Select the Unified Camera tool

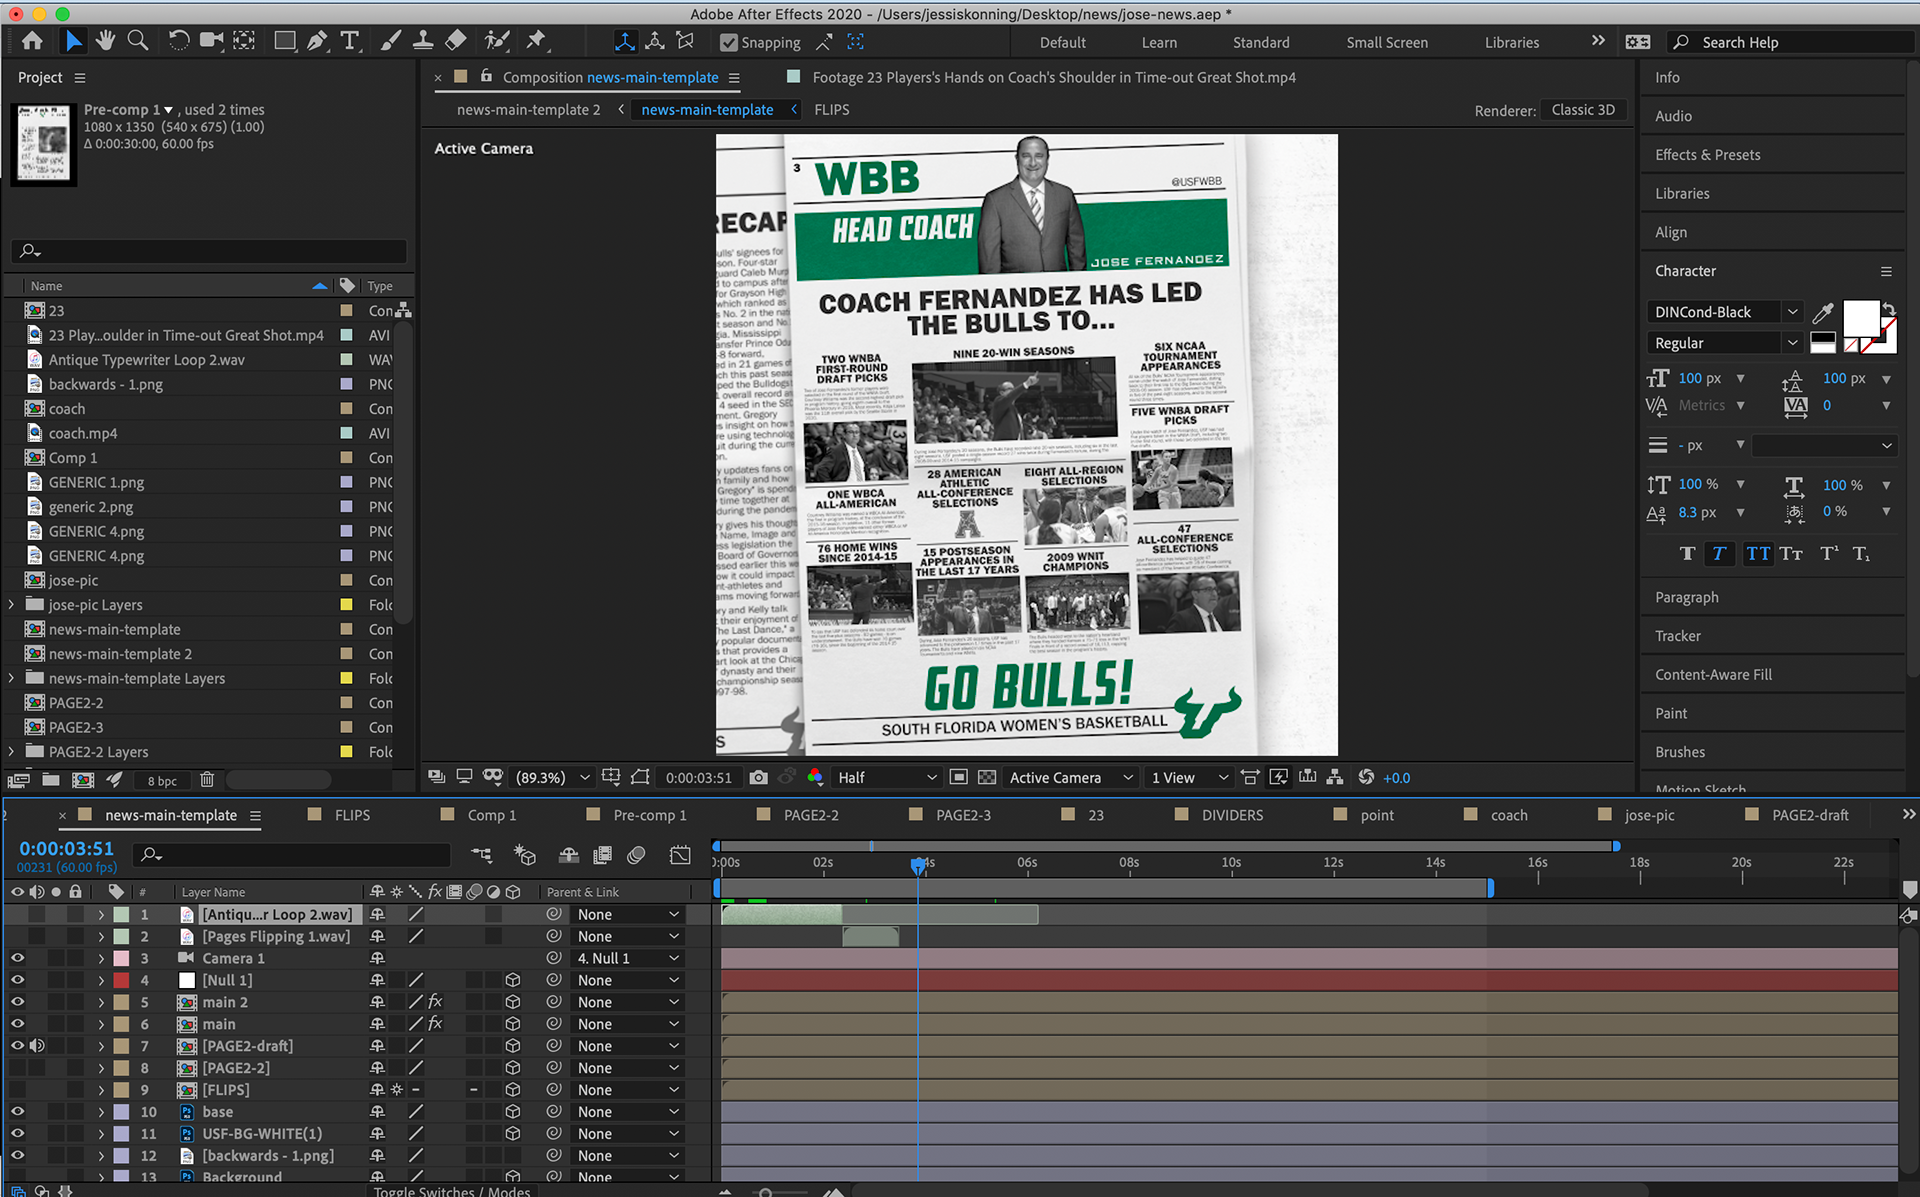click(x=211, y=41)
